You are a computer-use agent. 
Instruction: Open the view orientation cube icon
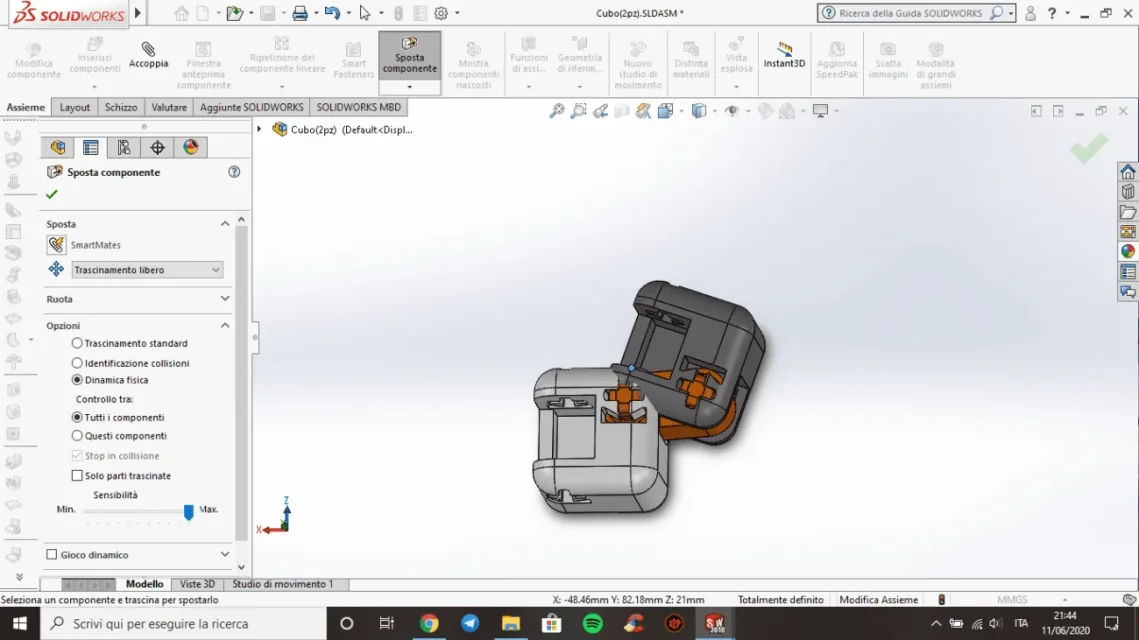tap(665, 111)
